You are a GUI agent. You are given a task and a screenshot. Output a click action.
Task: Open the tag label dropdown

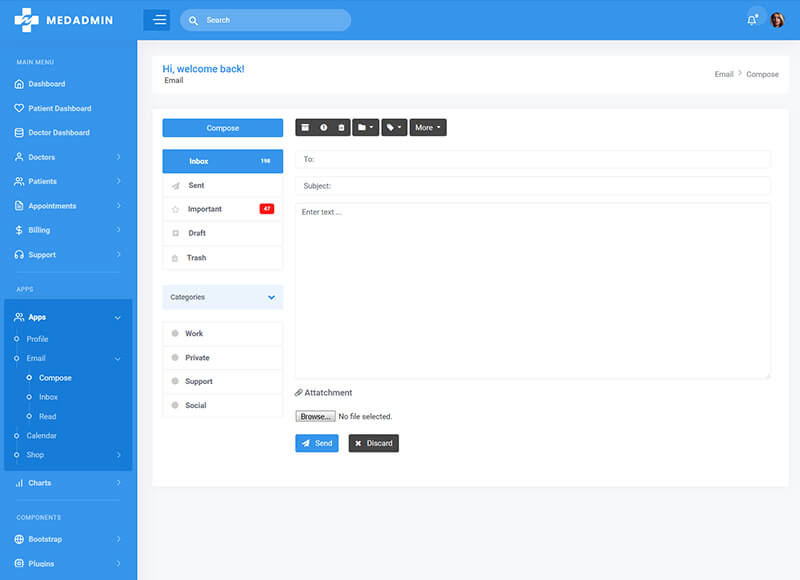pos(394,128)
